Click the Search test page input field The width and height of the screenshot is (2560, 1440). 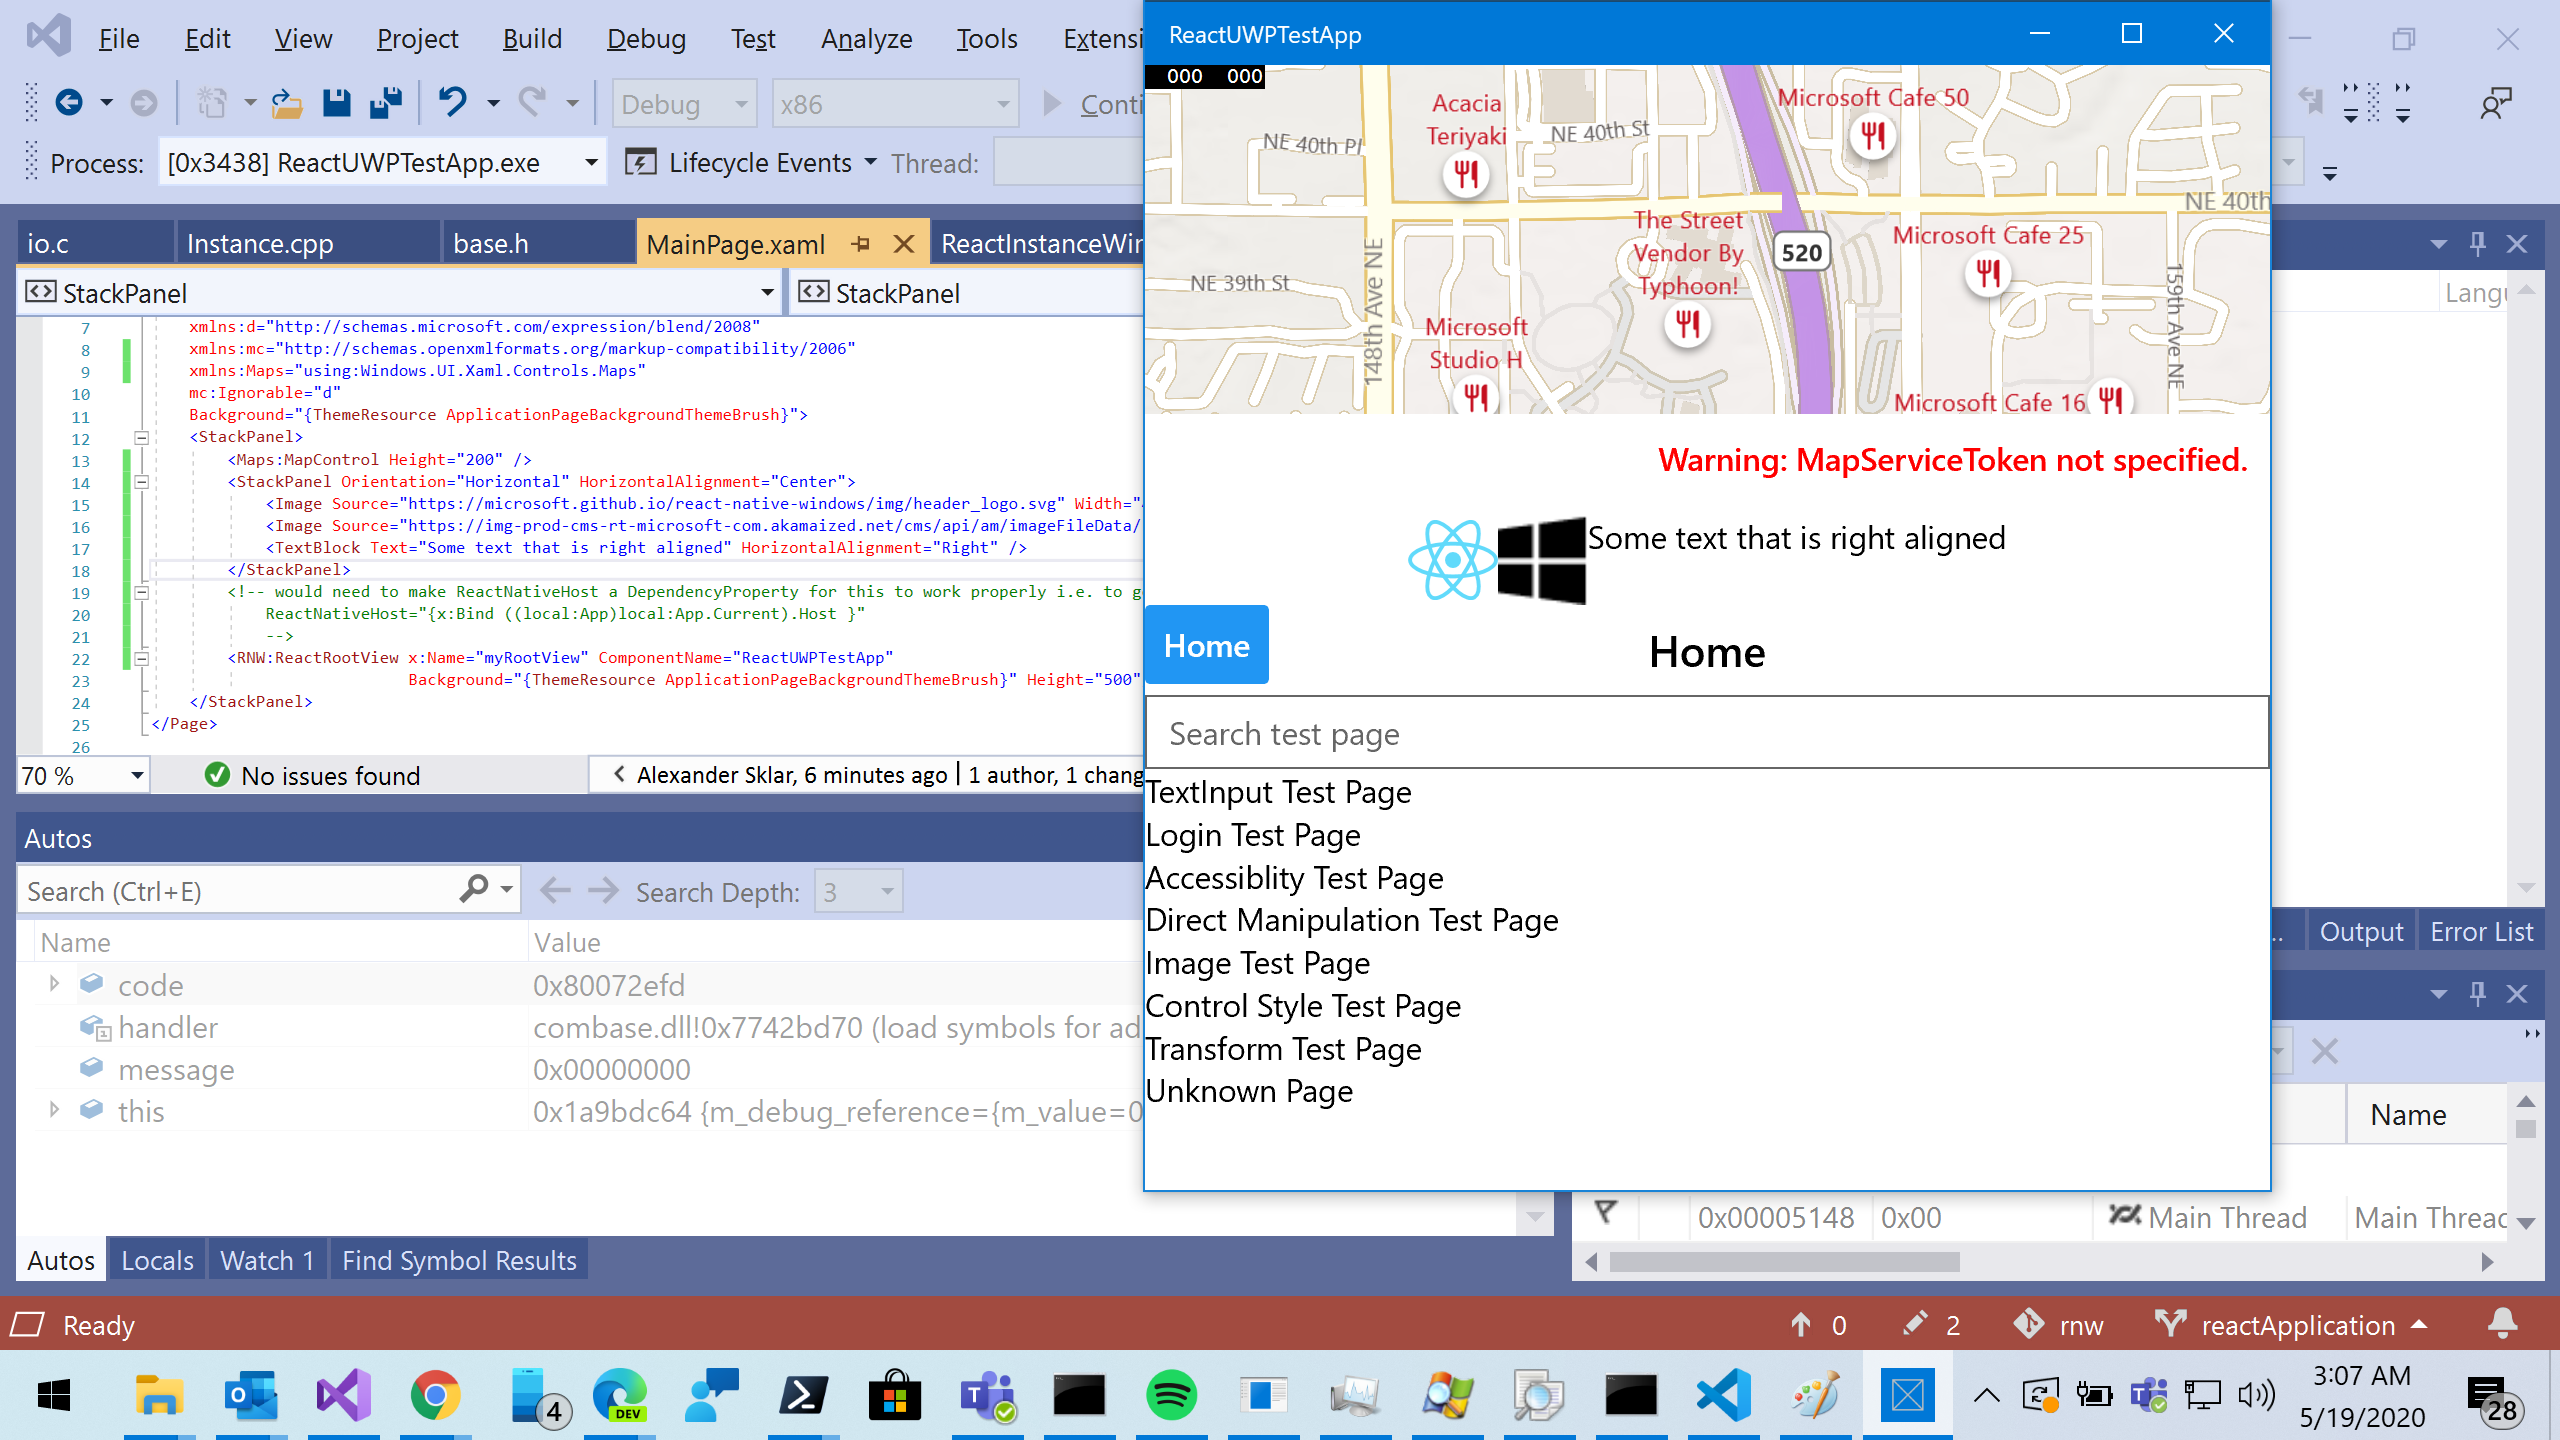click(x=1706, y=734)
